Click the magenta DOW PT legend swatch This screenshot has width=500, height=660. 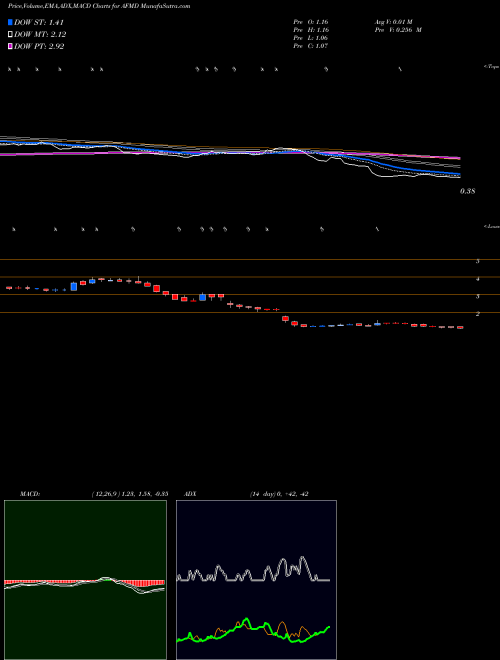10,46
